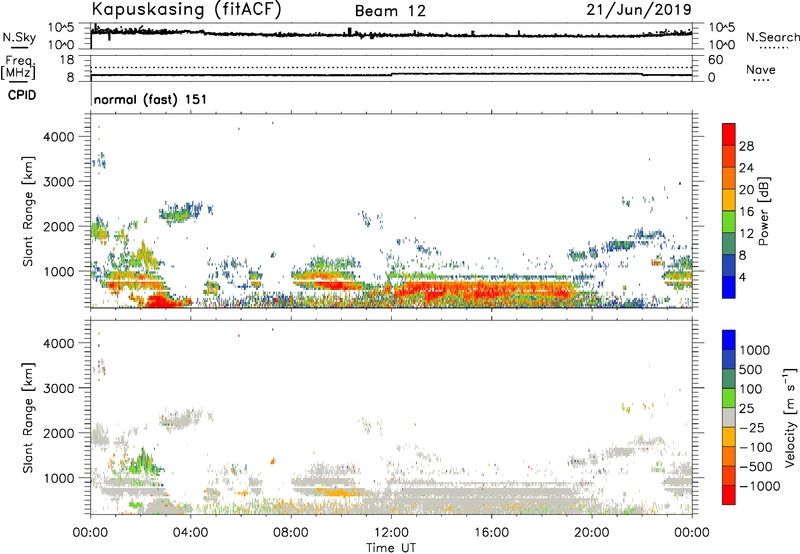800x554 pixels.
Task: Click the 'Power [dB]' color bar label
Action: (x=763, y=211)
